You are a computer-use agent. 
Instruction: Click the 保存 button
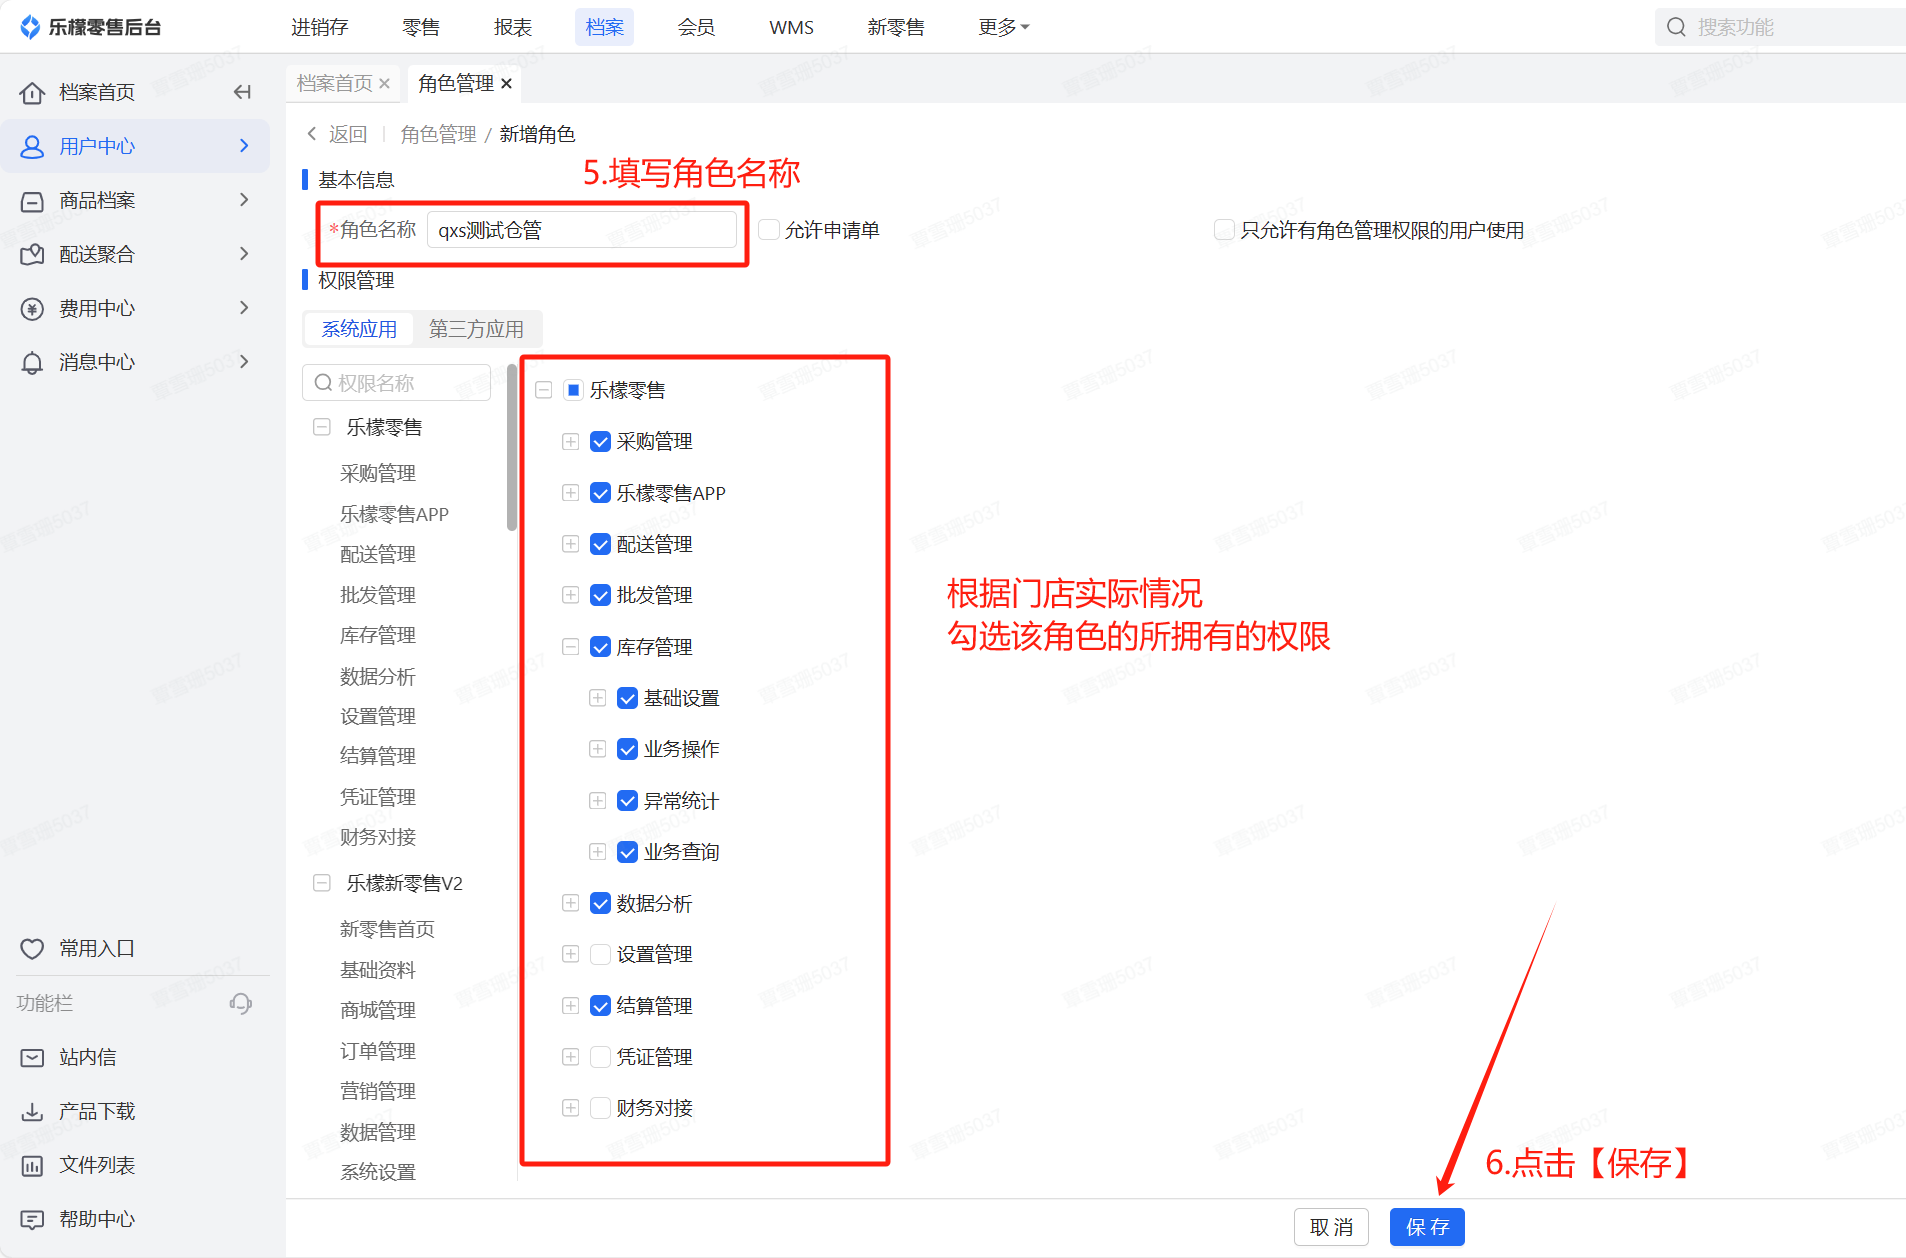(1427, 1227)
